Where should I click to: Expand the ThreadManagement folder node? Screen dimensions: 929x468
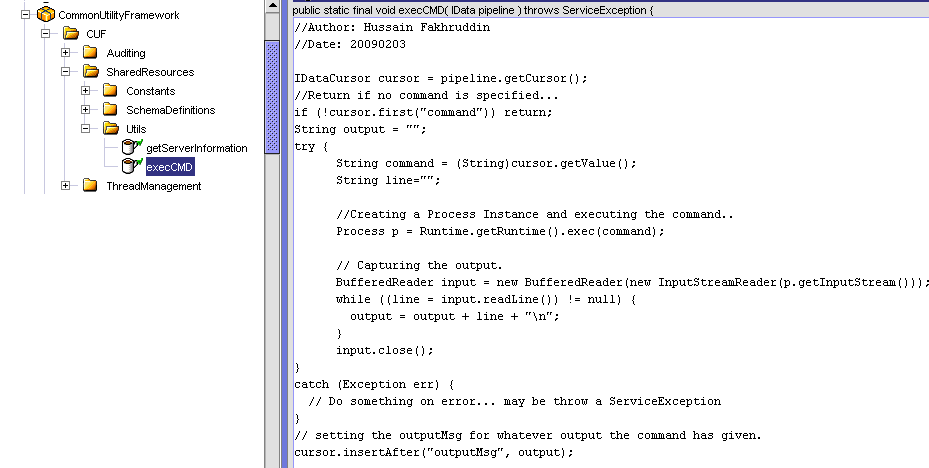pos(65,185)
